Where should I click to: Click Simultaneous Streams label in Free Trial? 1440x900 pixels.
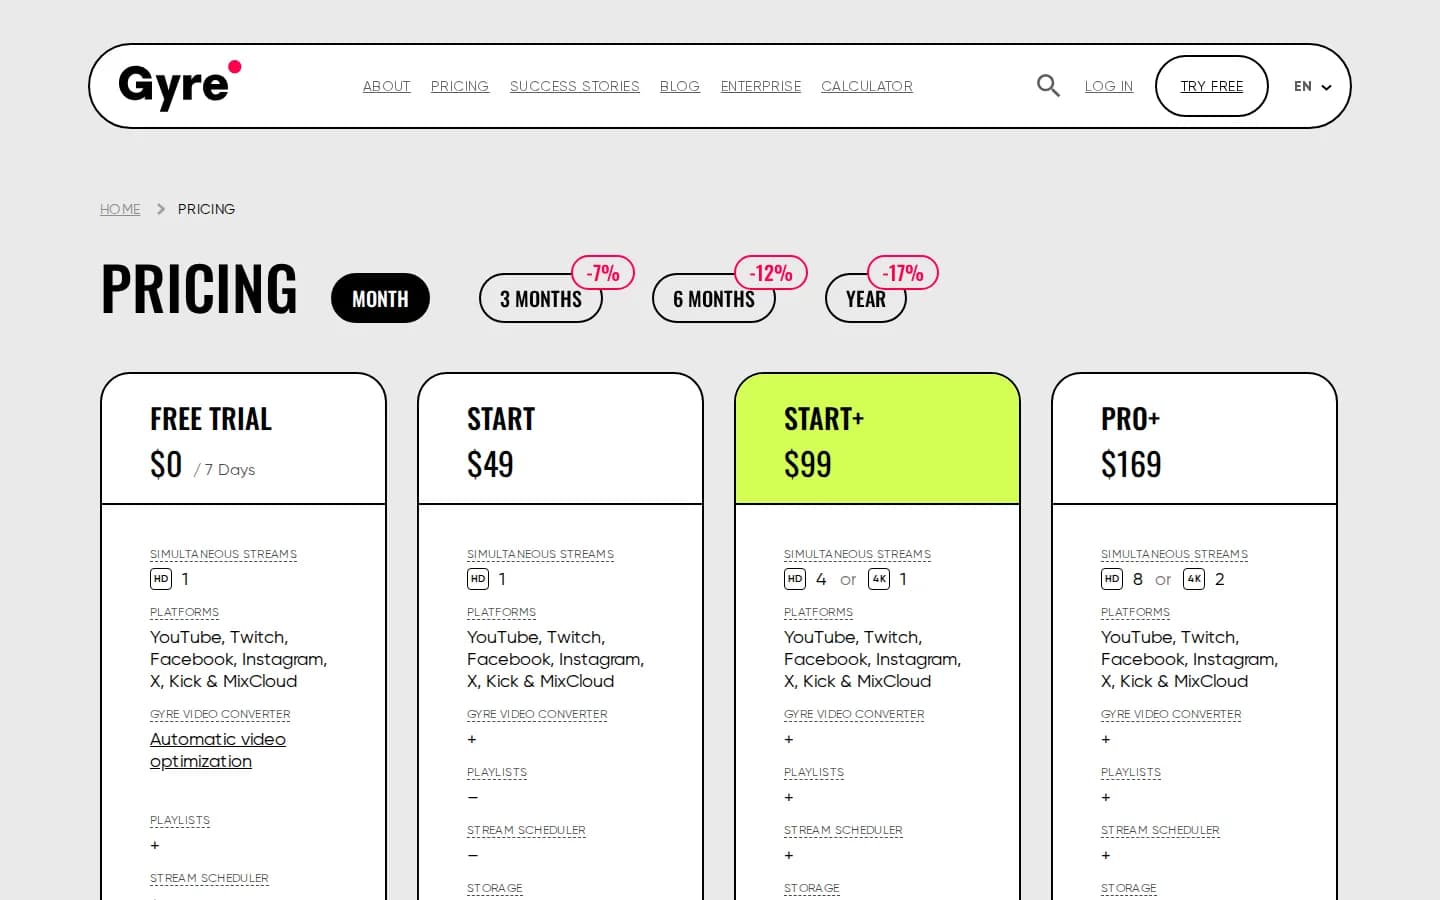click(223, 554)
